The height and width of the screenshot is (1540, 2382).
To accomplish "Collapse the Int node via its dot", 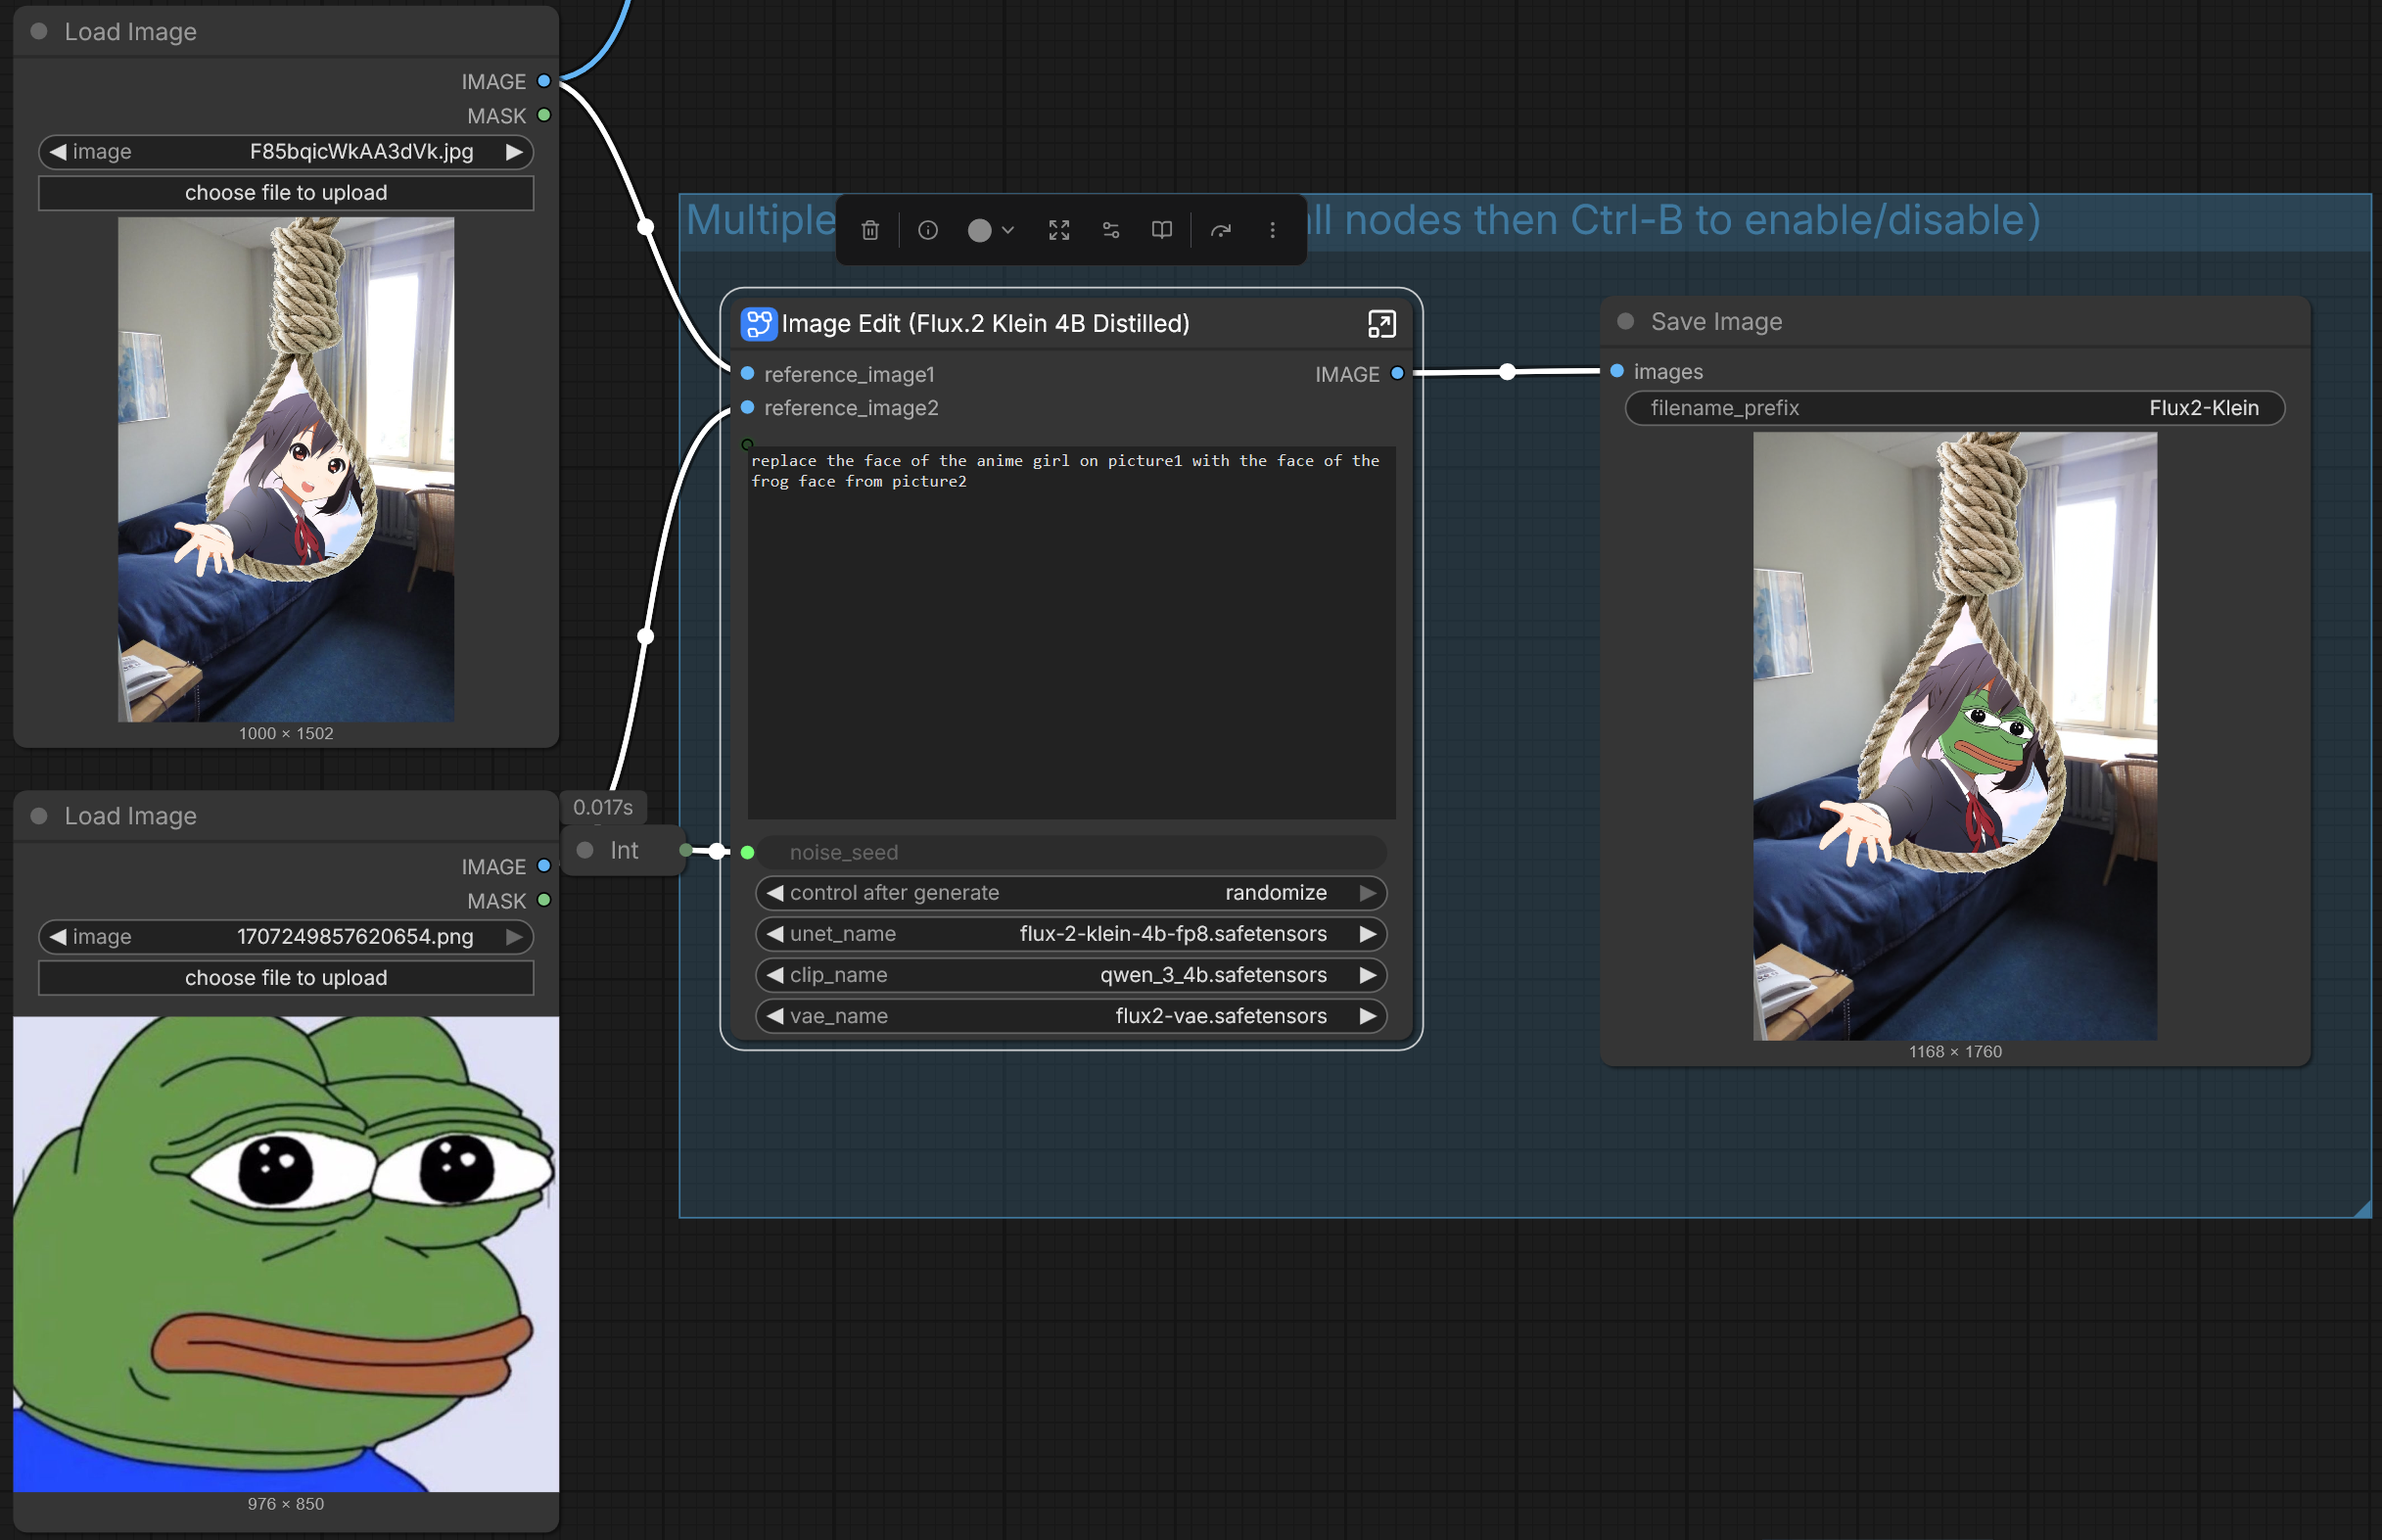I will tap(586, 849).
